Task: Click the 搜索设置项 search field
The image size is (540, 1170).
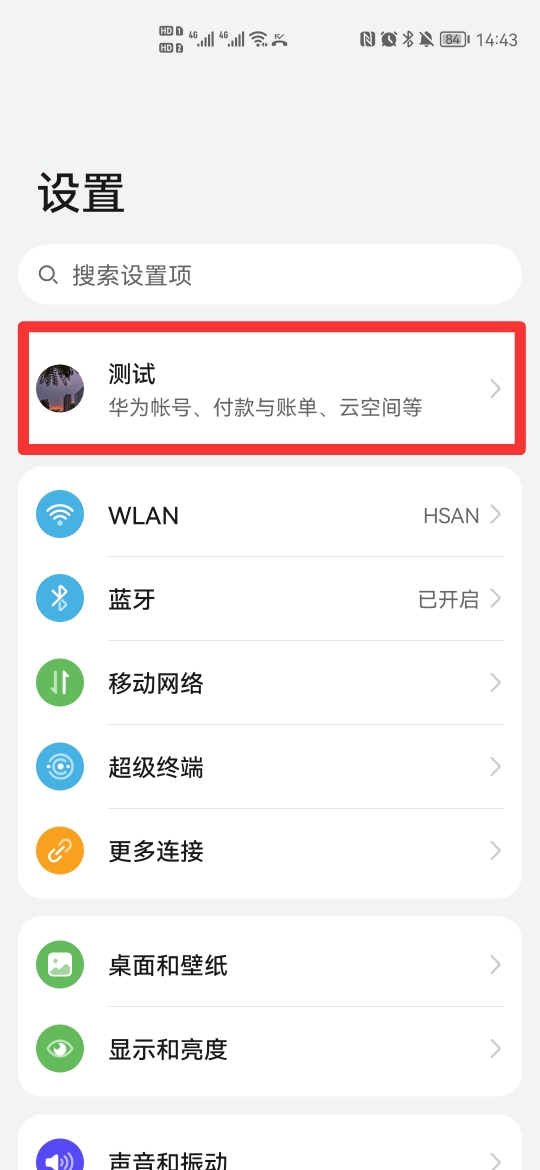Action: [x=270, y=275]
